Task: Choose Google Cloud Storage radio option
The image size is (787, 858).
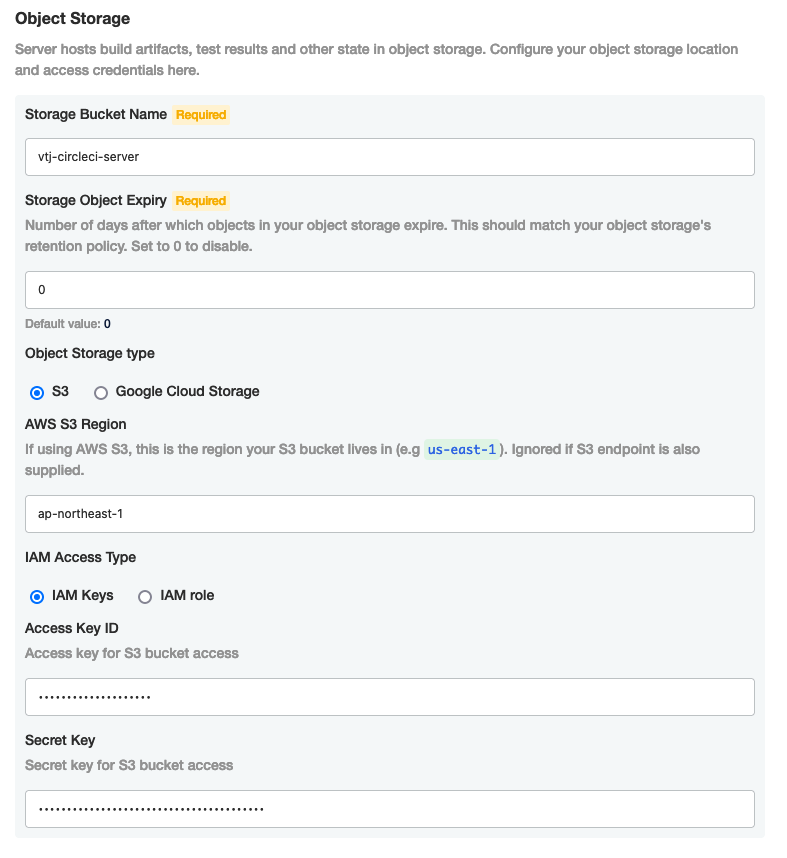Action: (101, 392)
